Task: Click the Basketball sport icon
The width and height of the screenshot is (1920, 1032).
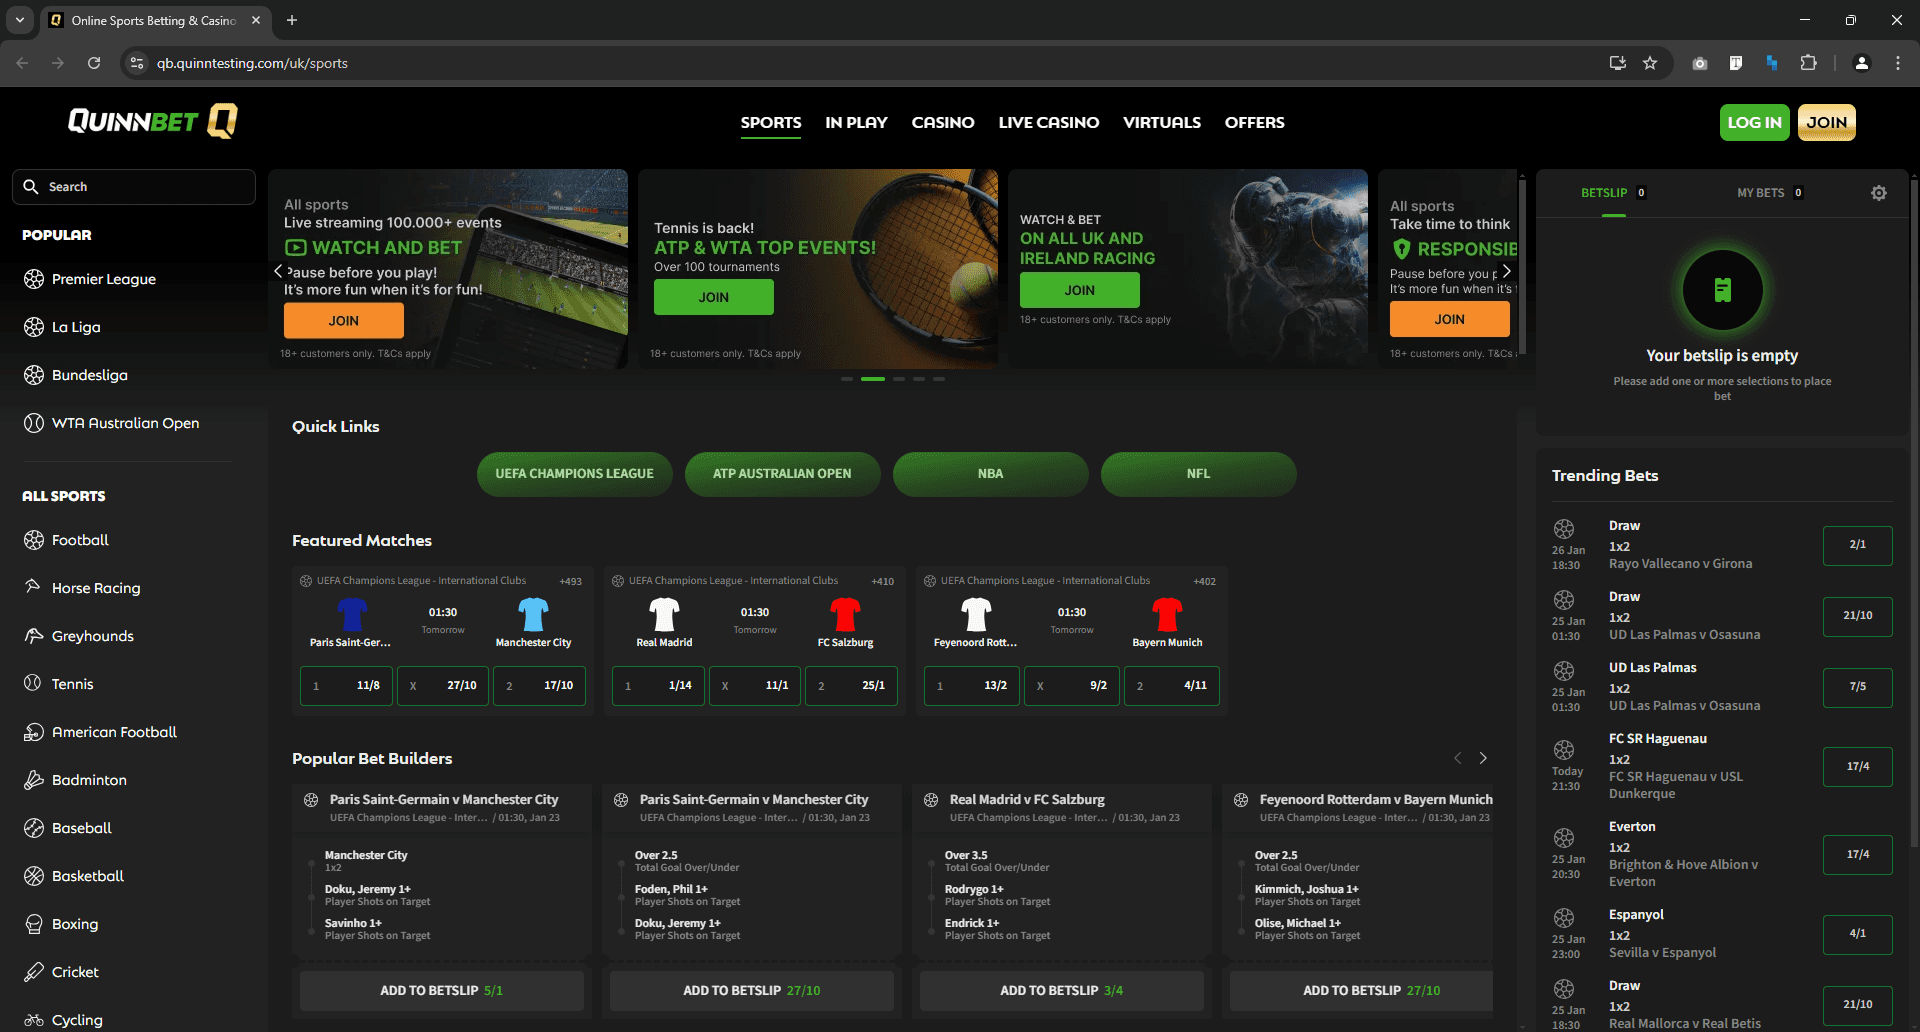Action: click(x=34, y=876)
